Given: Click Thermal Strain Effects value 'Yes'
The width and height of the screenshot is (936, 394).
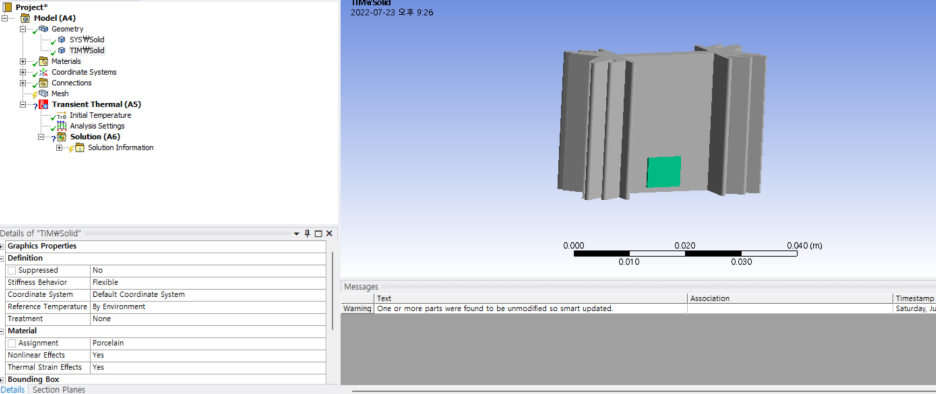Looking at the screenshot, I should coord(208,367).
